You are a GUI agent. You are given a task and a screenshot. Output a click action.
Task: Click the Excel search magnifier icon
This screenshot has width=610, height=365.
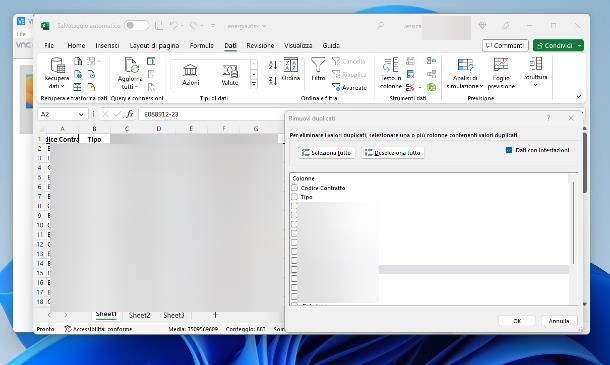[x=380, y=26]
